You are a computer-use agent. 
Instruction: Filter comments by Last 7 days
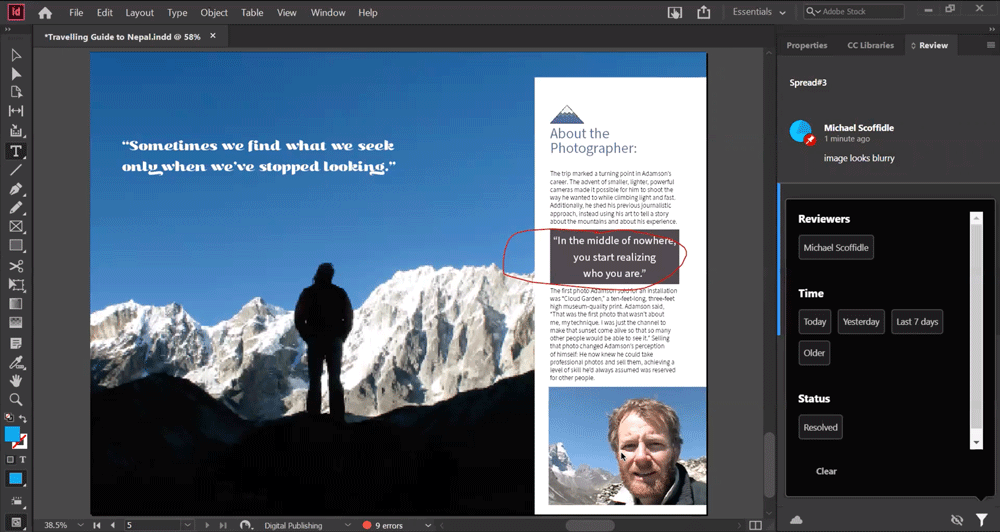(917, 322)
